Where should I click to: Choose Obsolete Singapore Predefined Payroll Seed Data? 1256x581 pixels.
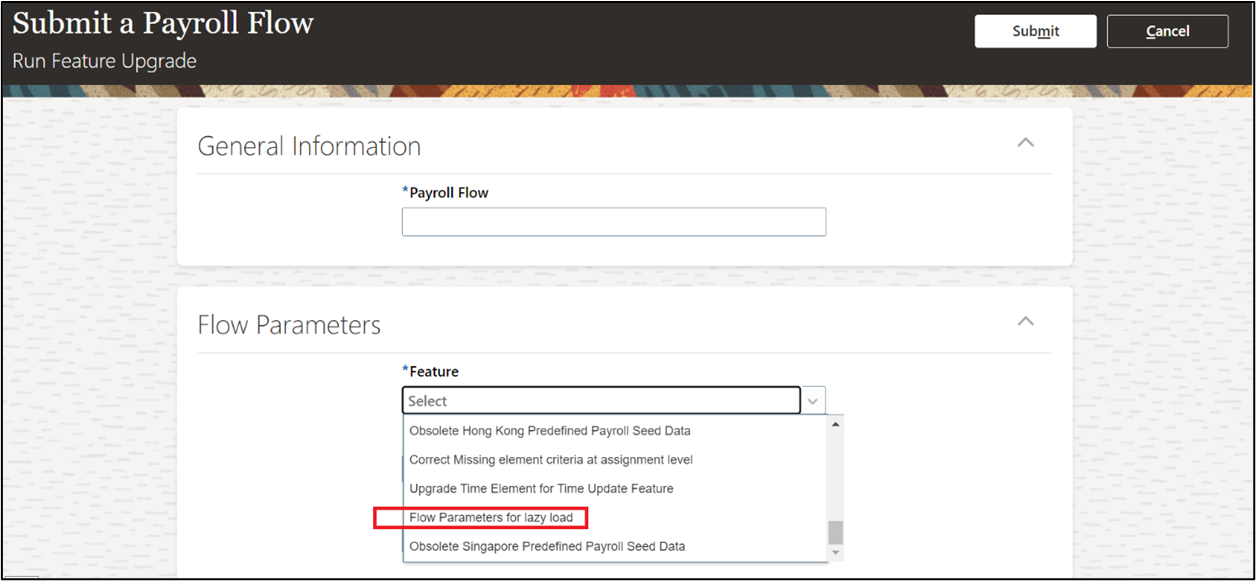pyautogui.click(x=547, y=547)
